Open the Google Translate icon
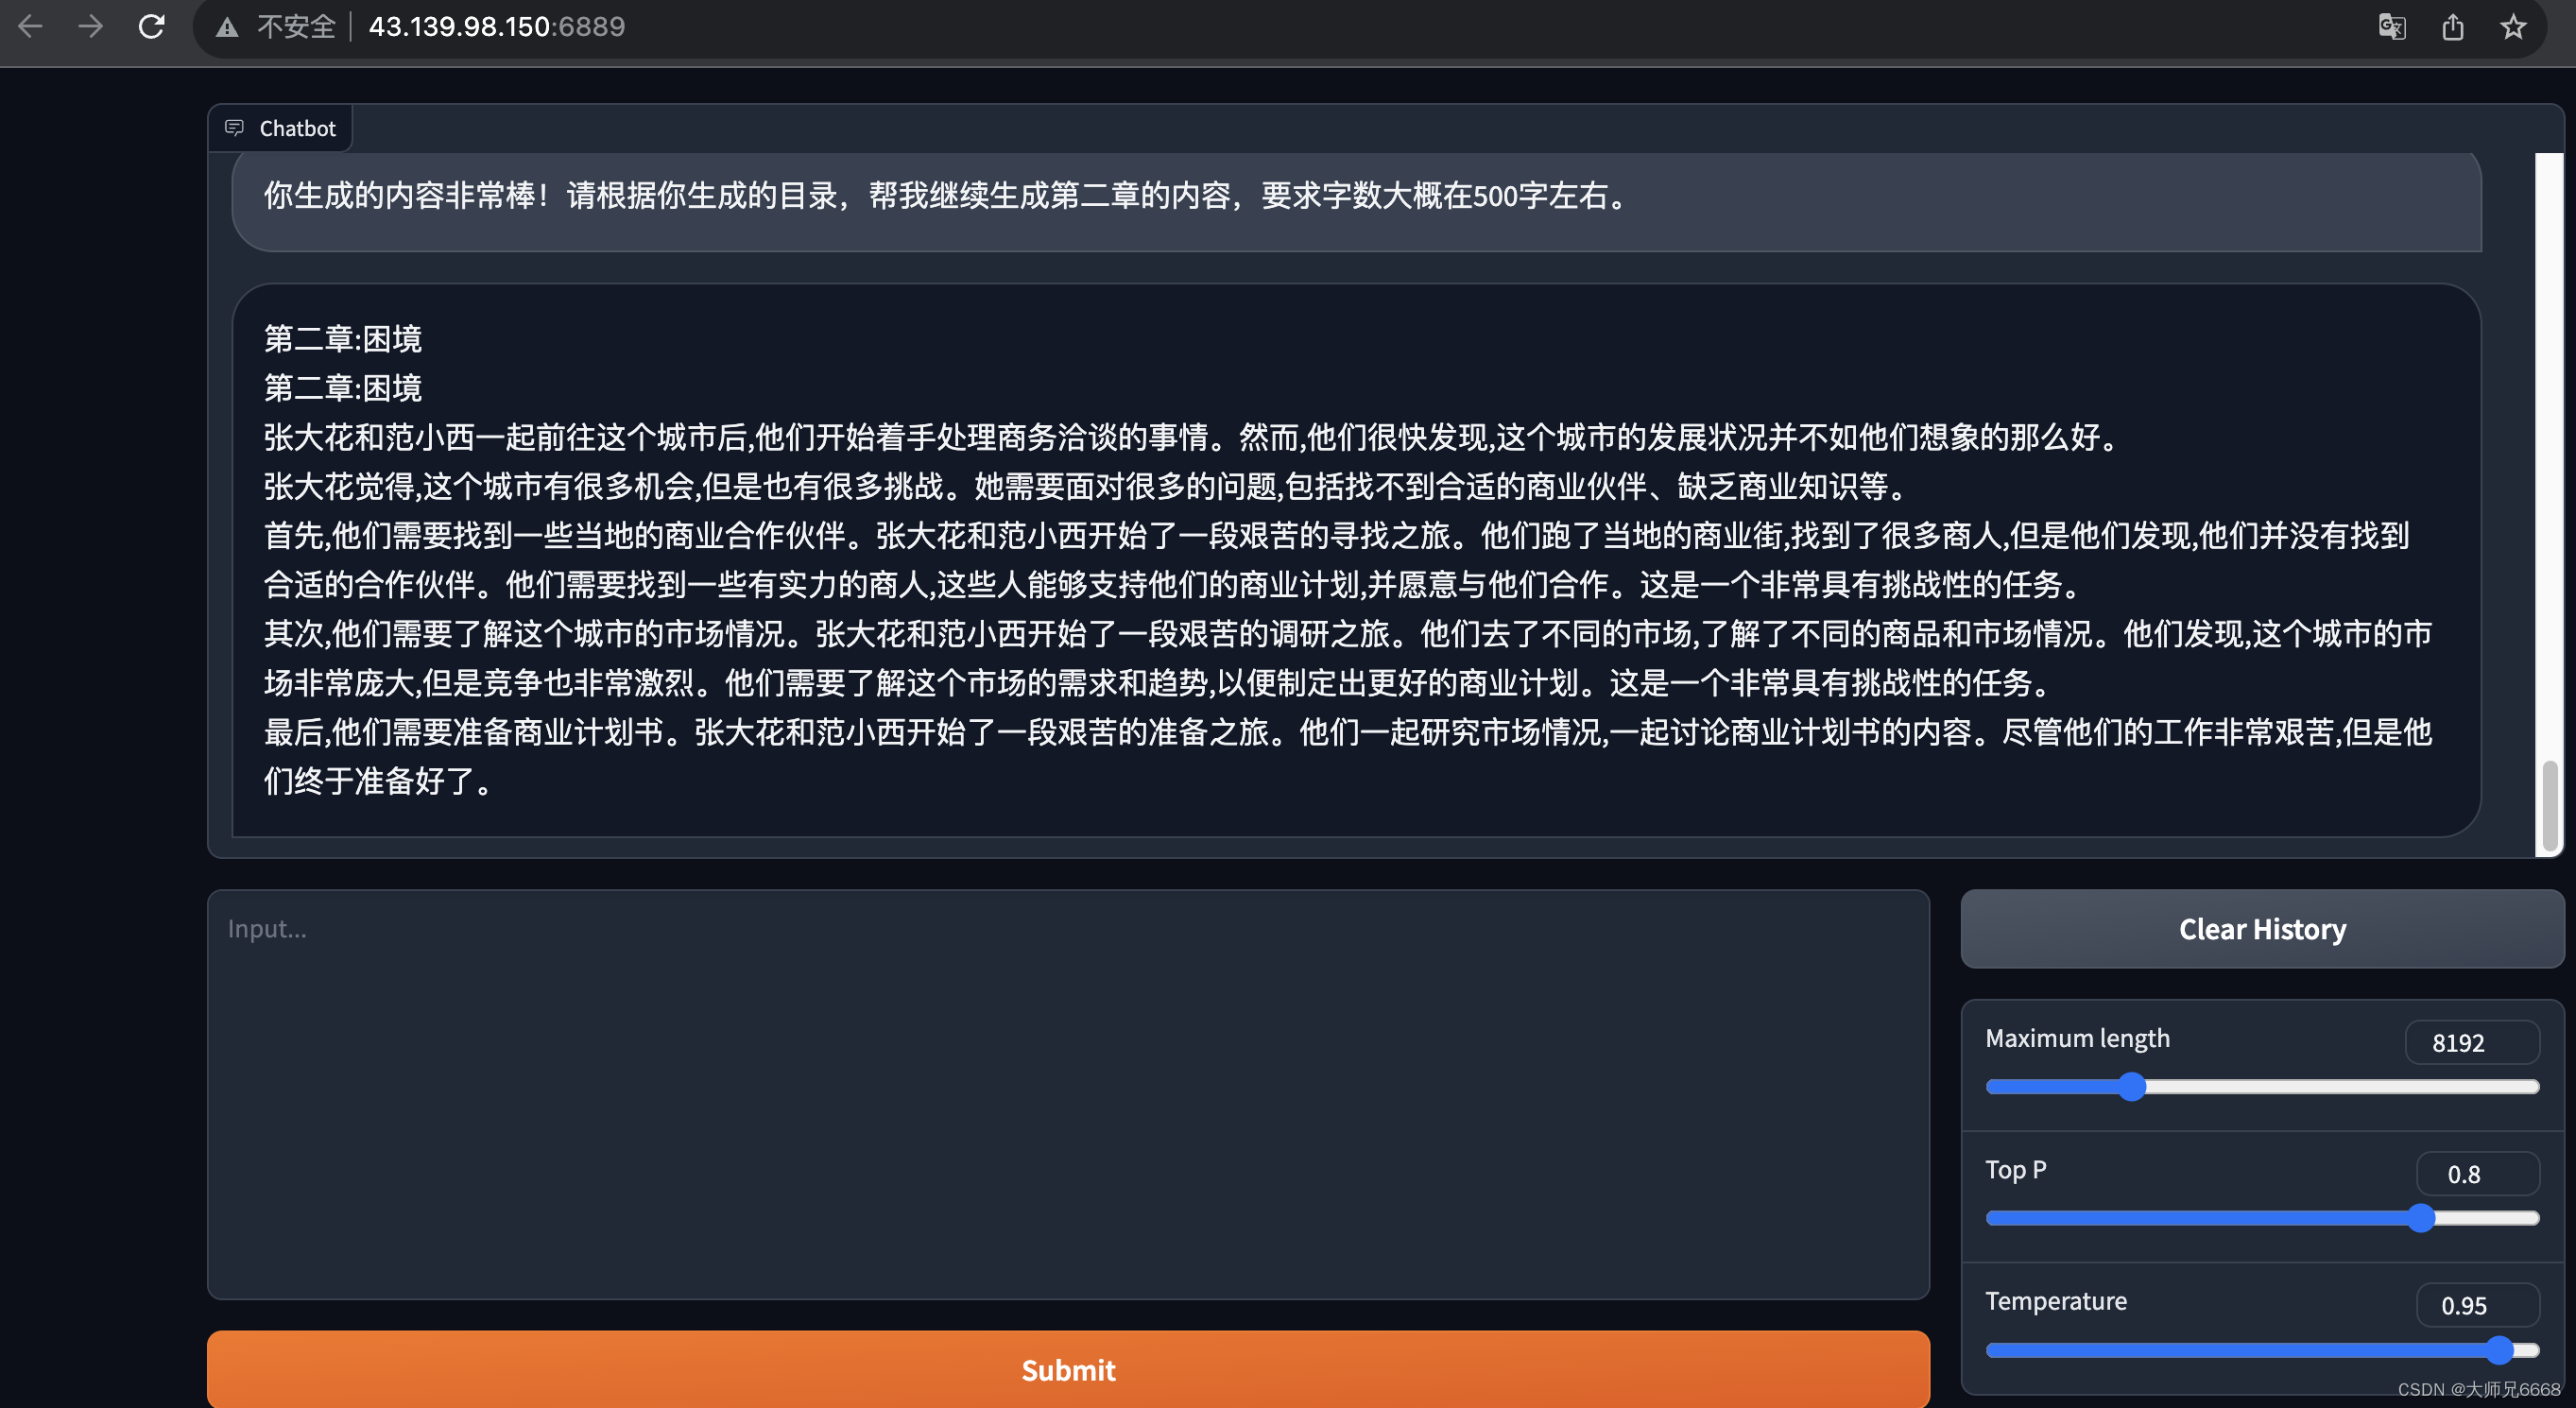Image resolution: width=2576 pixels, height=1408 pixels. click(2391, 27)
